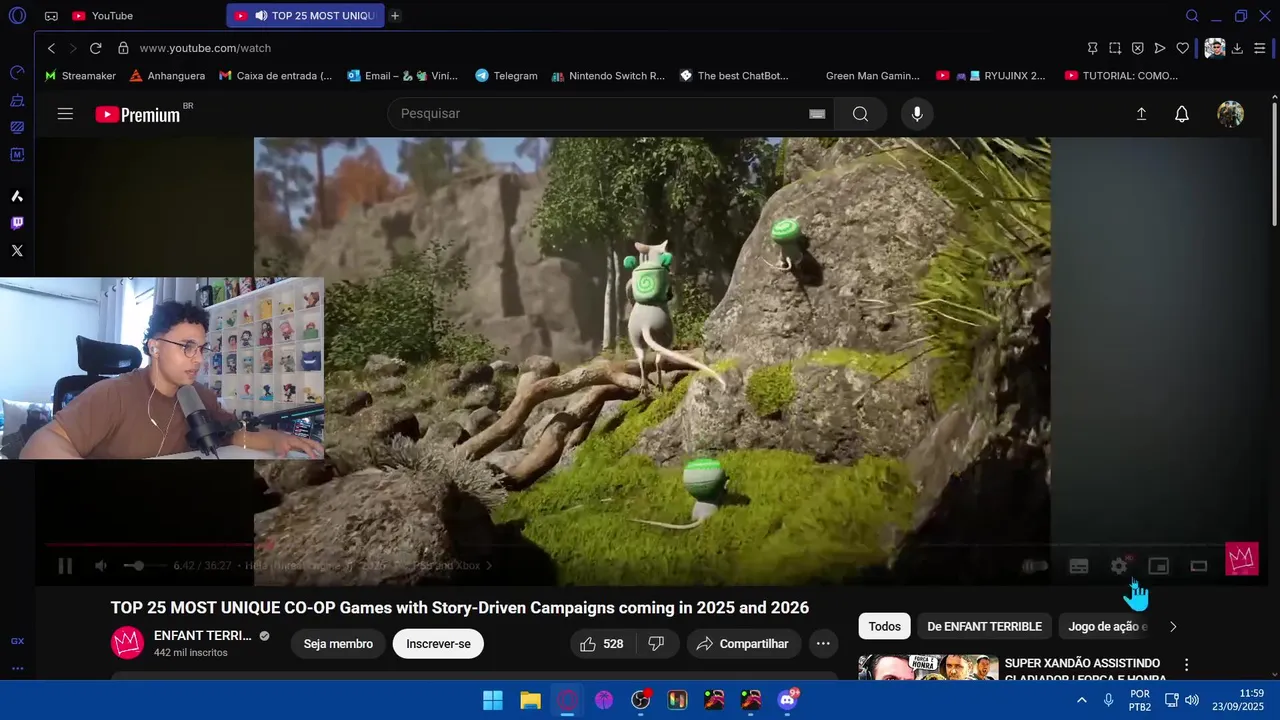Click Compartilhar share button
This screenshot has height=720, width=1280.
coord(743,644)
